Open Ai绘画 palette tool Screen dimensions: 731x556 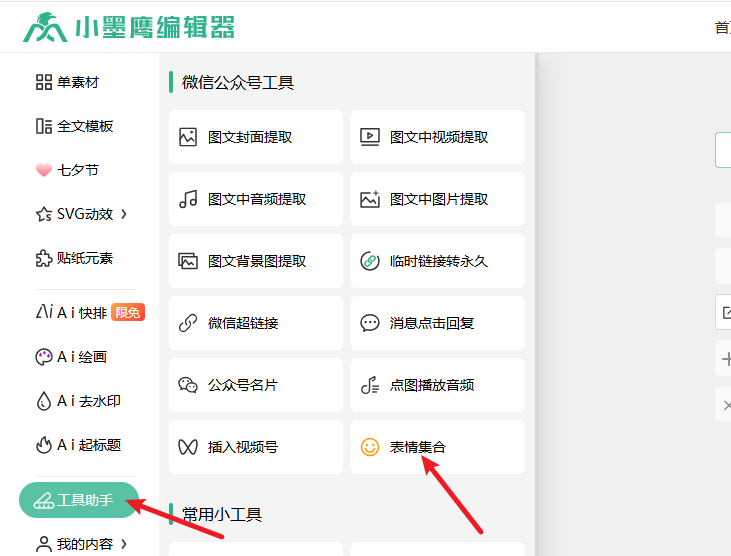[x=71, y=357]
